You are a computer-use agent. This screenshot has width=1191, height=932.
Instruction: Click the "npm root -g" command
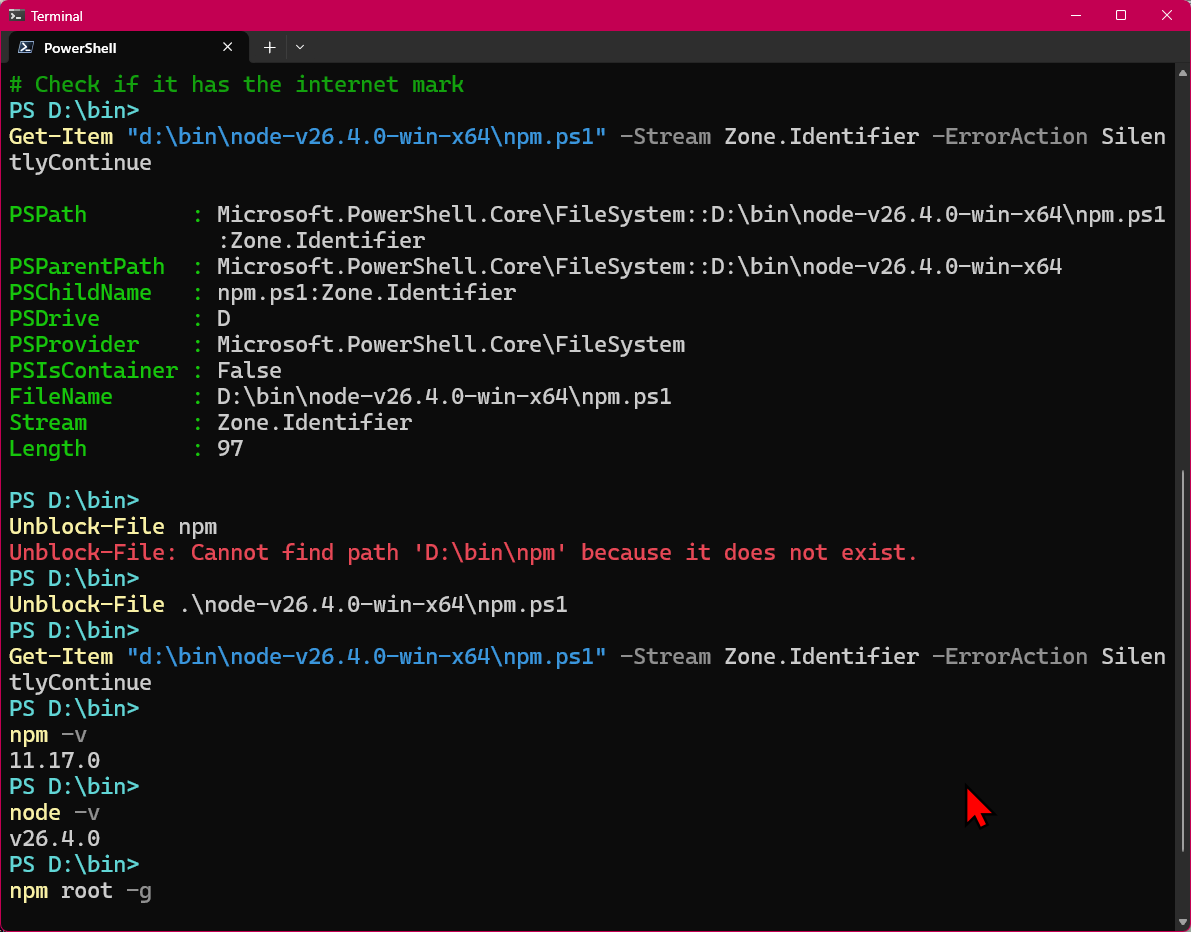[x=81, y=890]
